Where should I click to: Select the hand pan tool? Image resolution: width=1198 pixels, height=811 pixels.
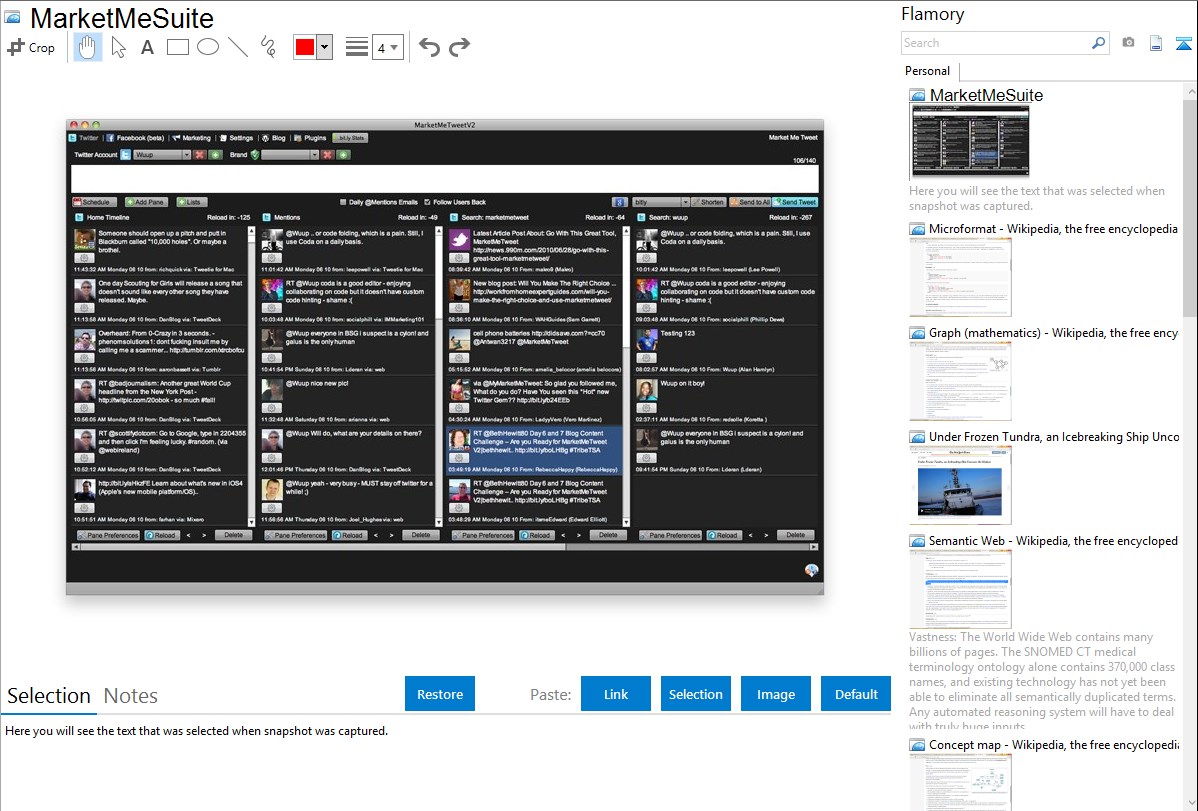[88, 47]
